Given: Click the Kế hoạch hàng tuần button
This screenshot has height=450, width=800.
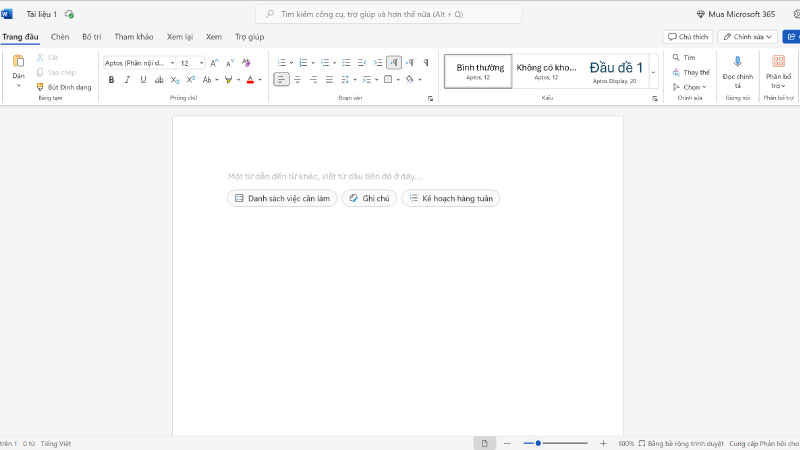Looking at the screenshot, I should [450, 198].
